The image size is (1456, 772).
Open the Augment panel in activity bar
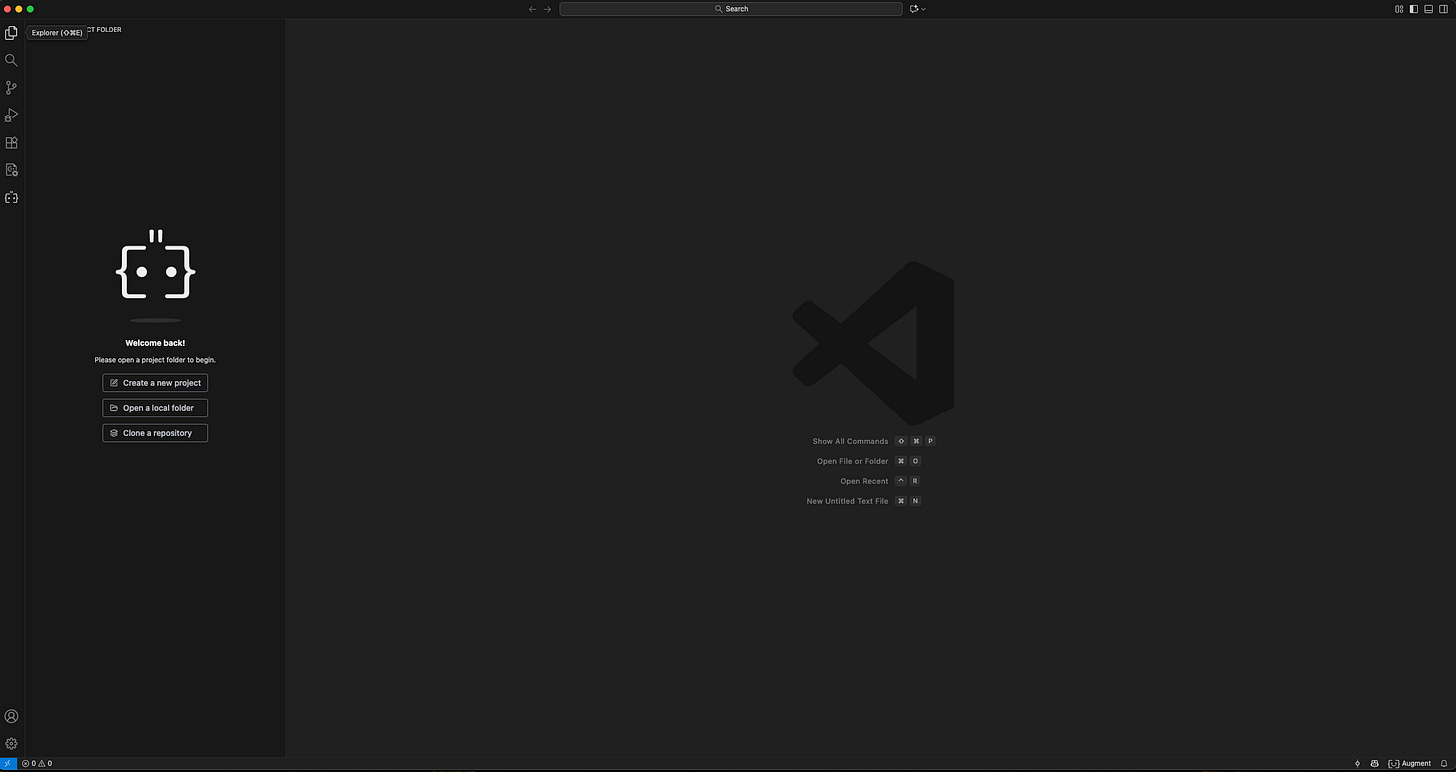pyautogui.click(x=11, y=198)
